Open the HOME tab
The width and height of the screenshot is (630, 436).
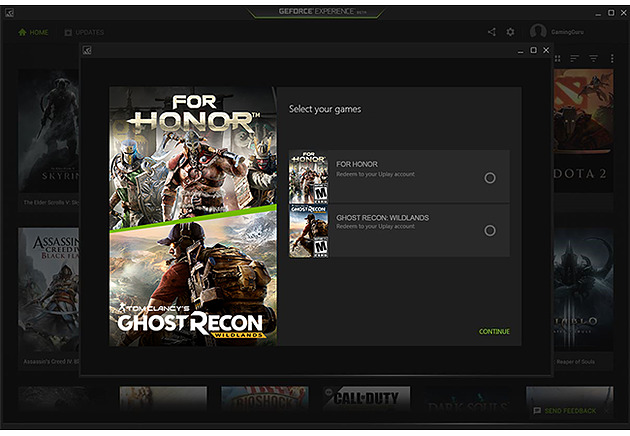tap(33, 33)
